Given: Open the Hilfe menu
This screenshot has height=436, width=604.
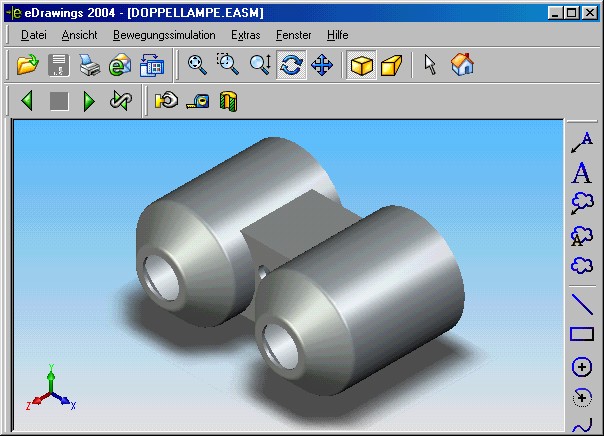Looking at the screenshot, I should (337, 35).
